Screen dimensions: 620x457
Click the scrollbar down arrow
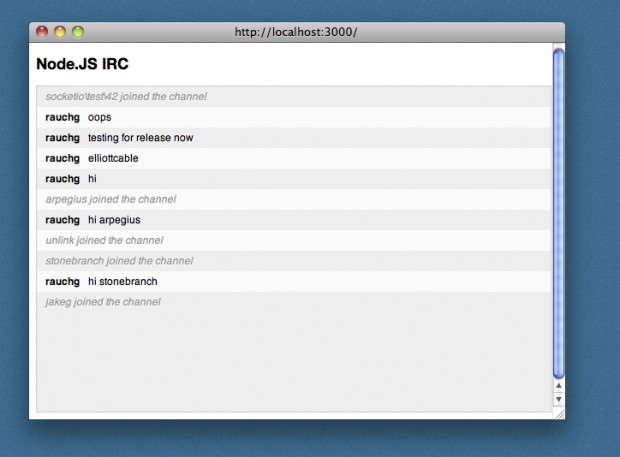click(x=558, y=399)
